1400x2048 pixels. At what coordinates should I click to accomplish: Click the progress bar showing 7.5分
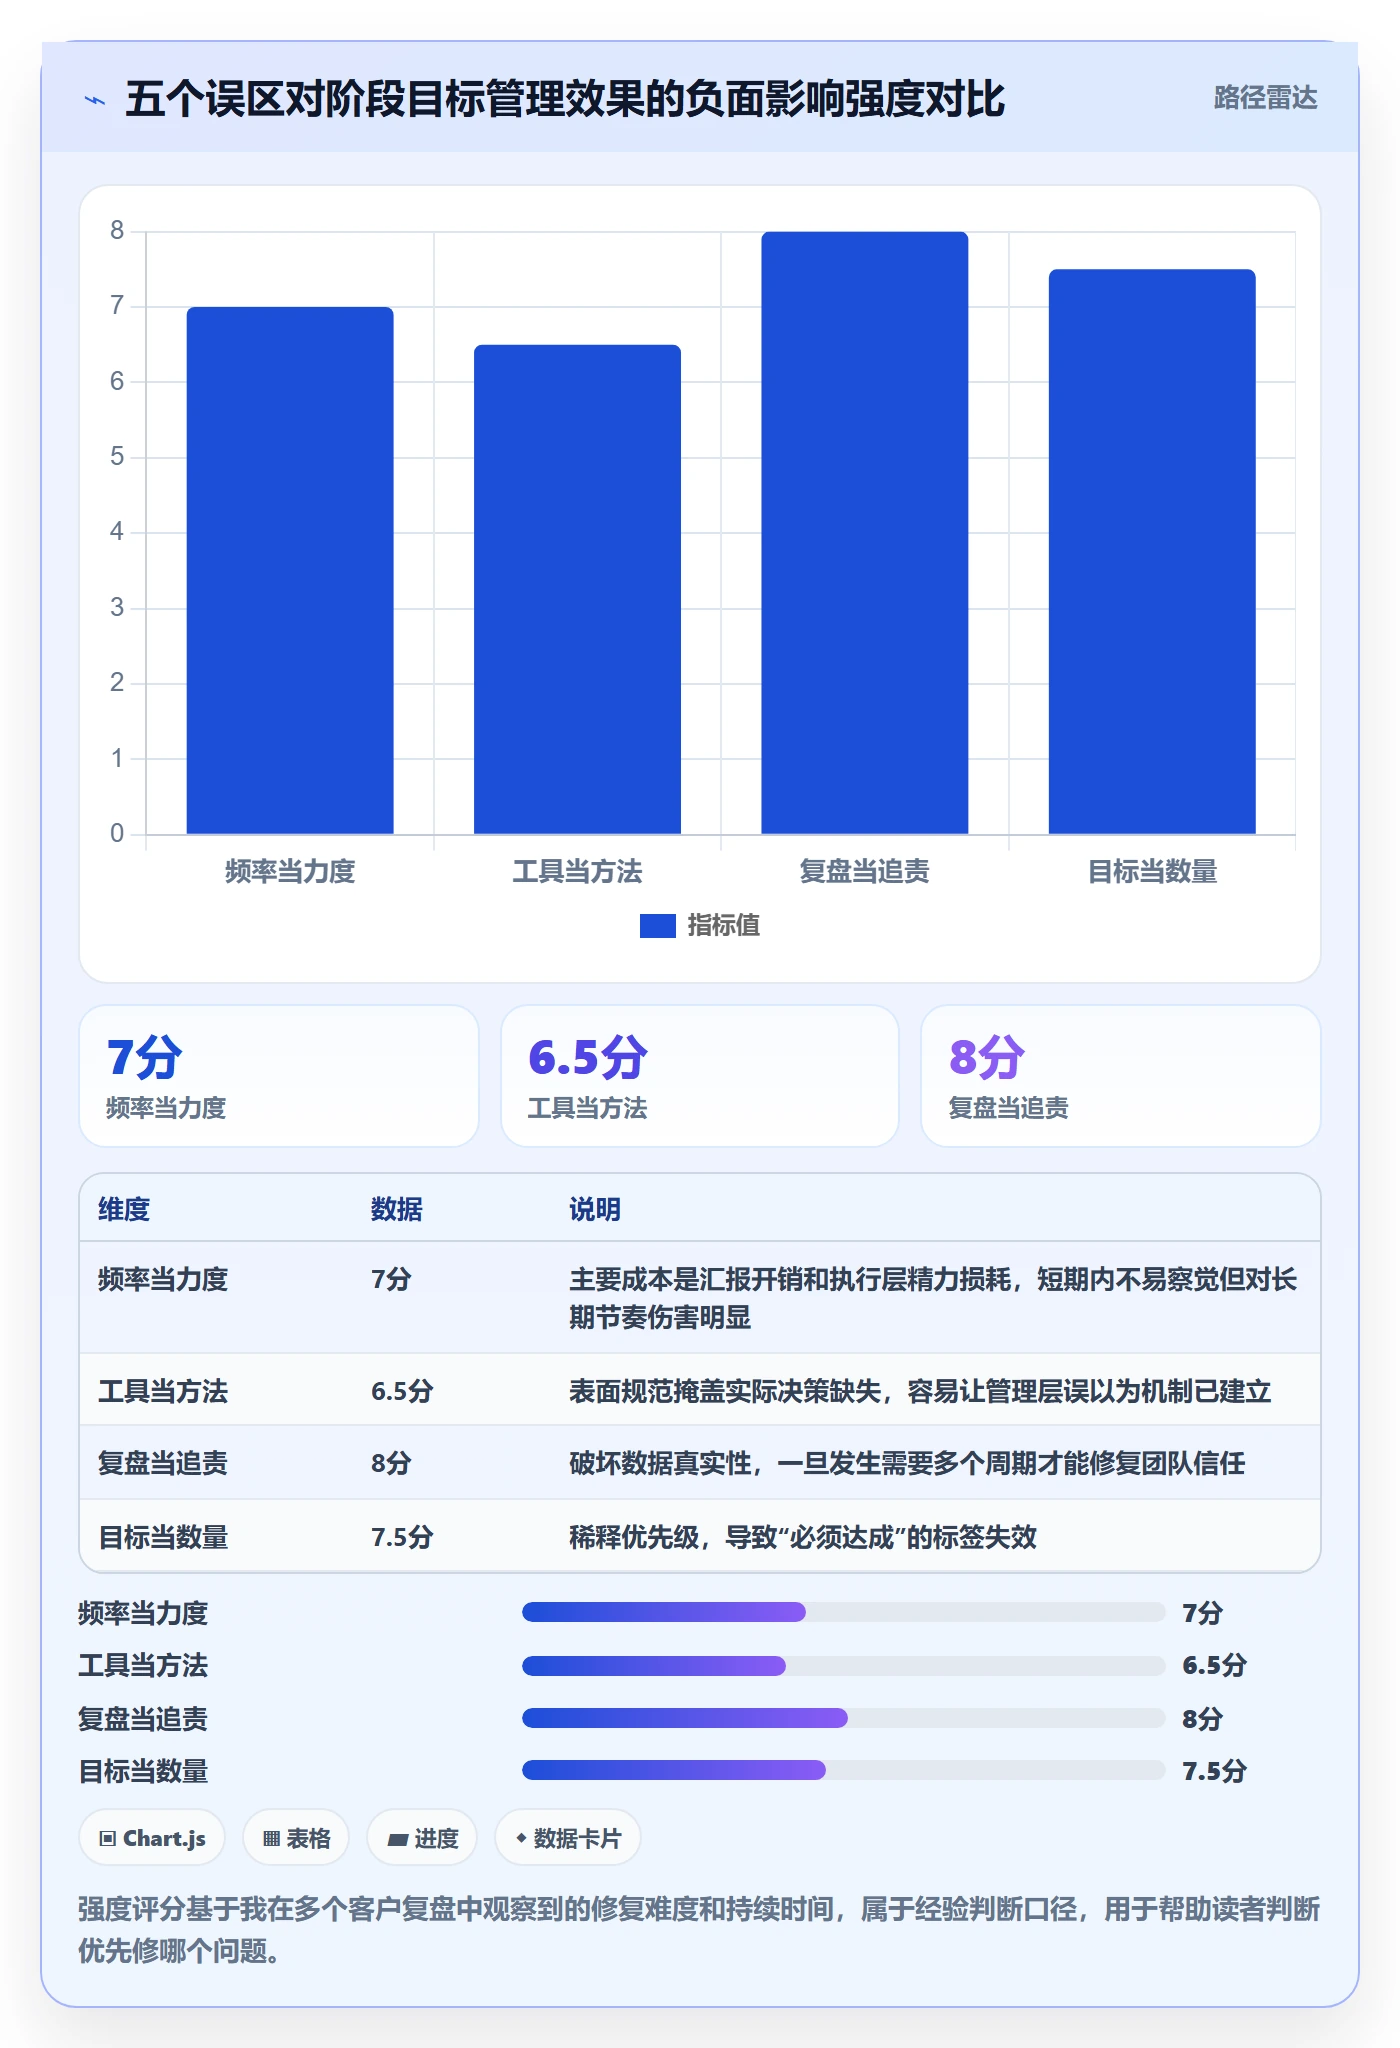844,1770
